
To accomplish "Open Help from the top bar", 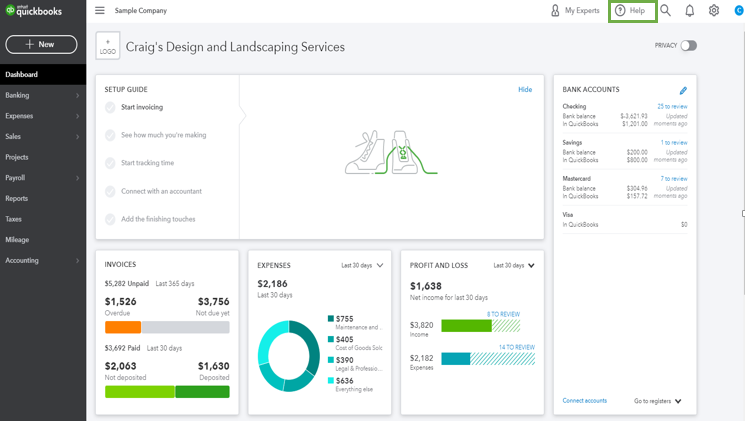I will (632, 11).
